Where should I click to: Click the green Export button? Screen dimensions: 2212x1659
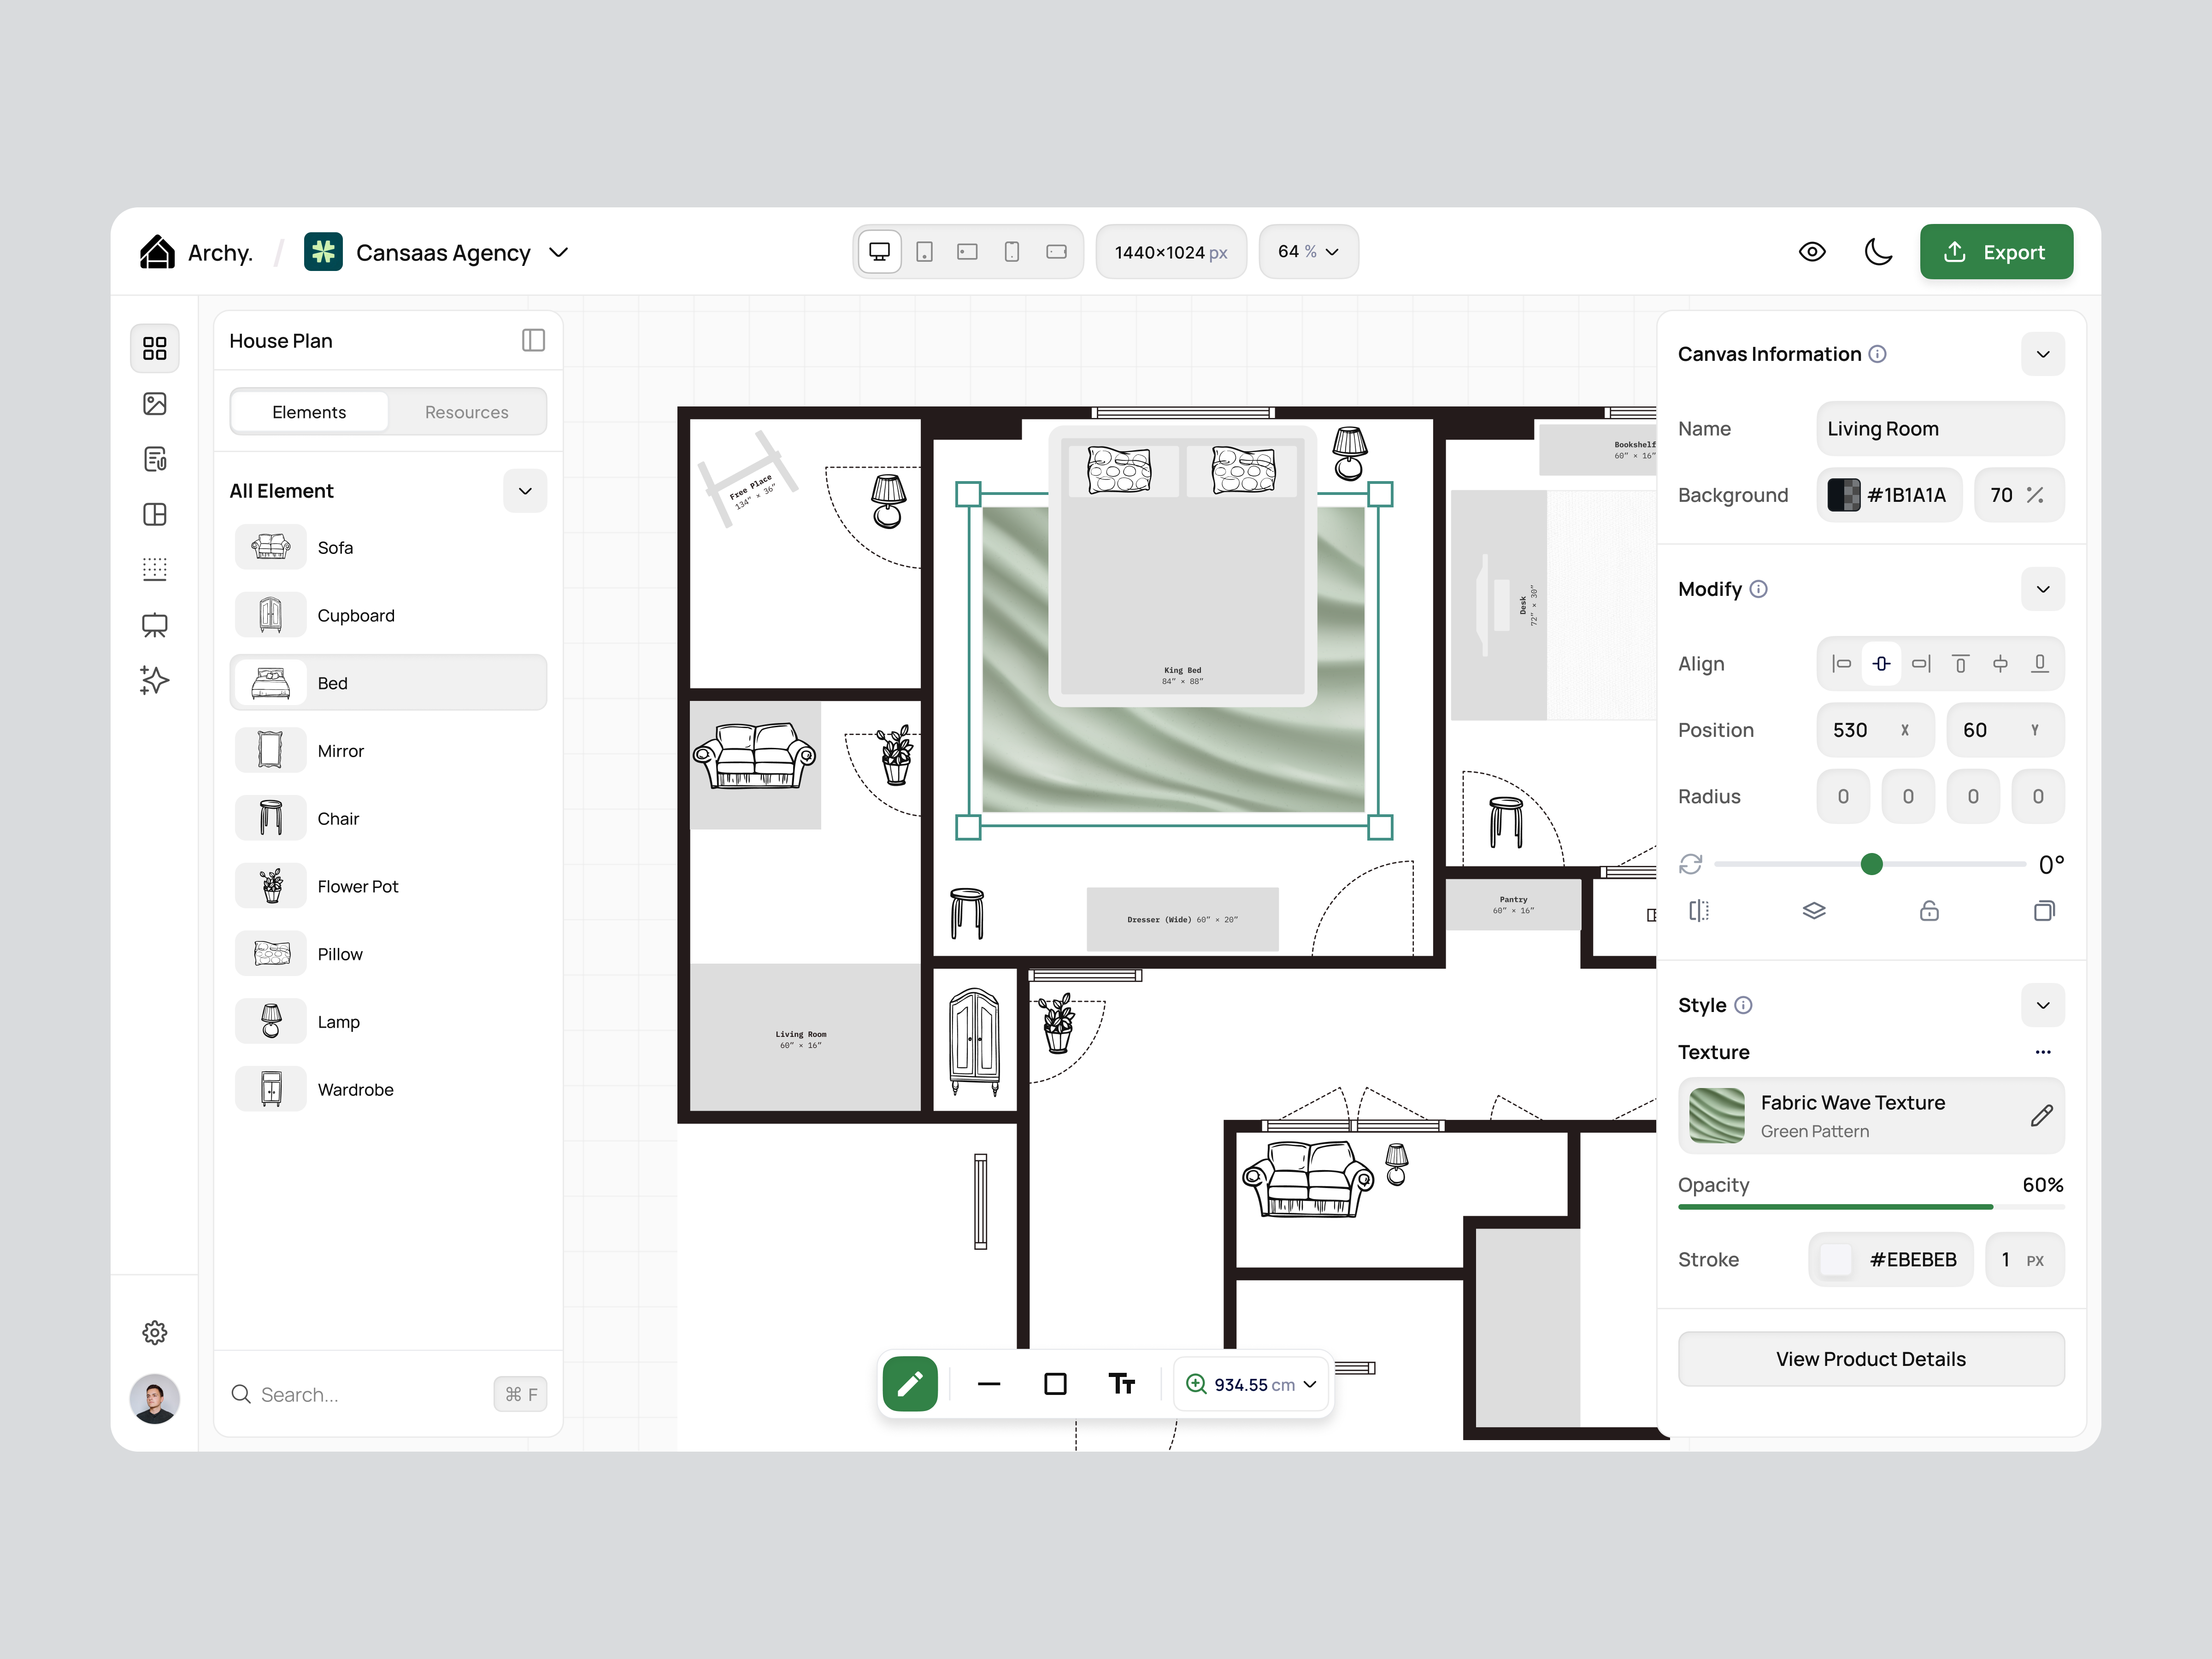coord(1996,251)
